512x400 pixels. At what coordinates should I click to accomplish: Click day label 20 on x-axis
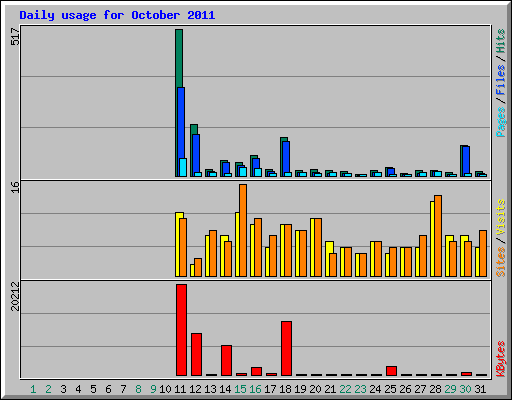coord(315,389)
